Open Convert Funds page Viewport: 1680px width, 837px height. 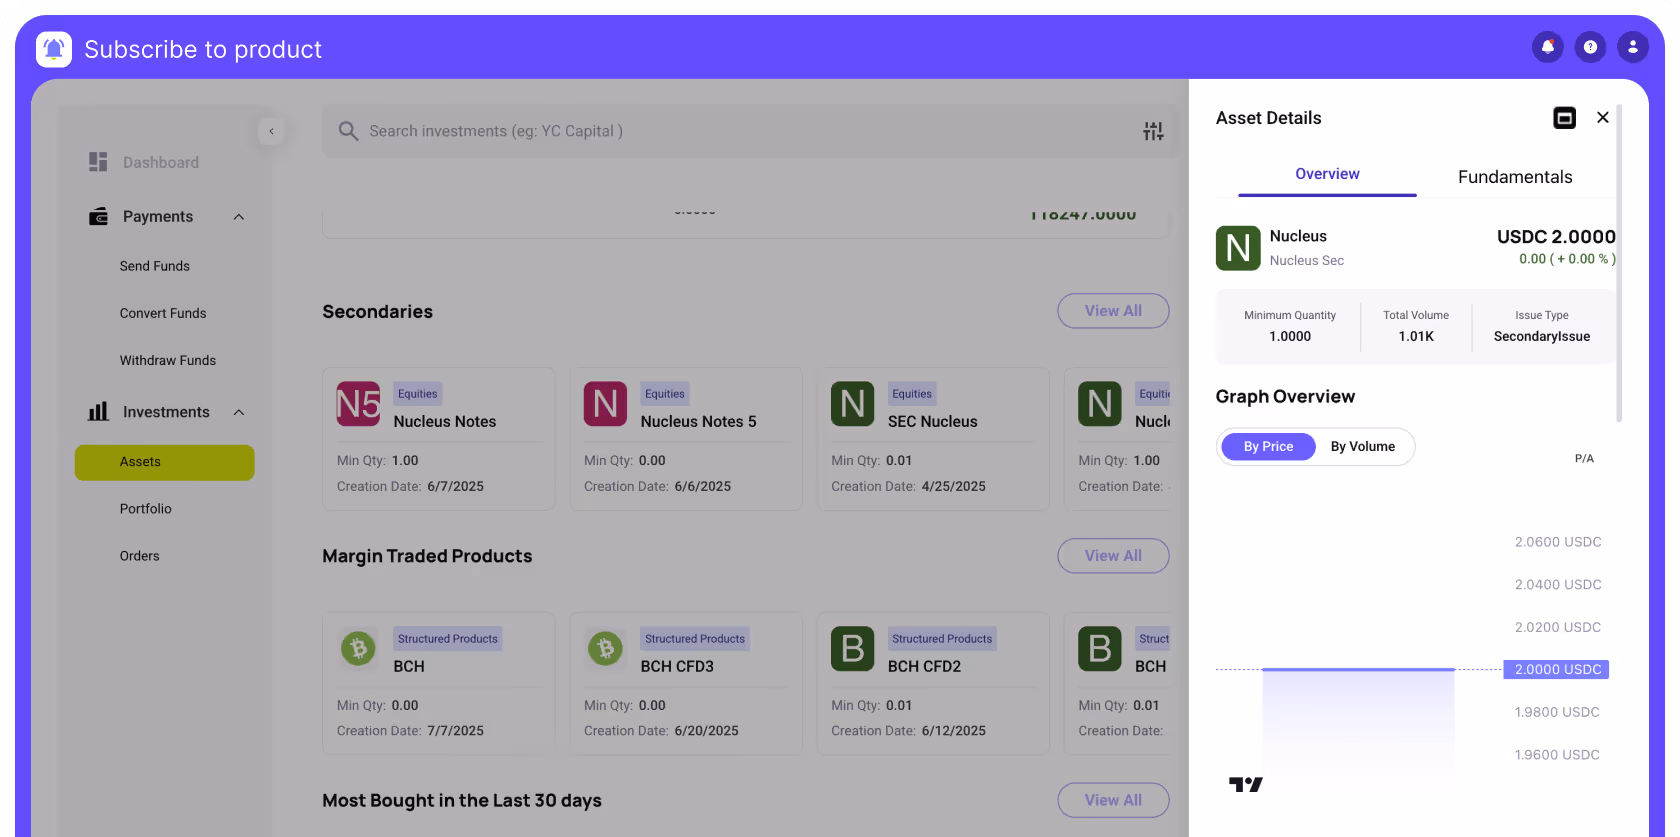click(x=163, y=313)
